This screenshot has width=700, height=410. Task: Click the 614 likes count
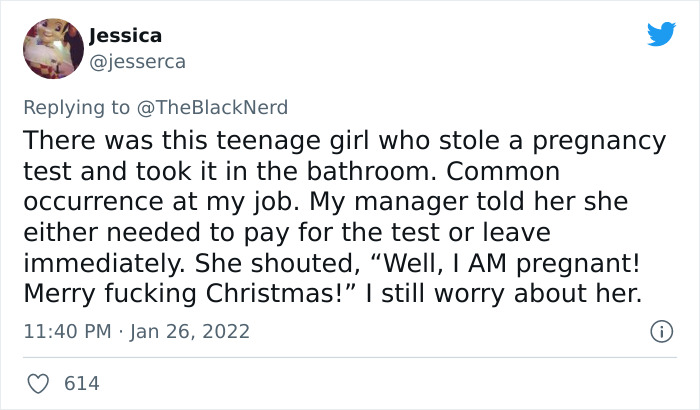pyautogui.click(x=81, y=383)
